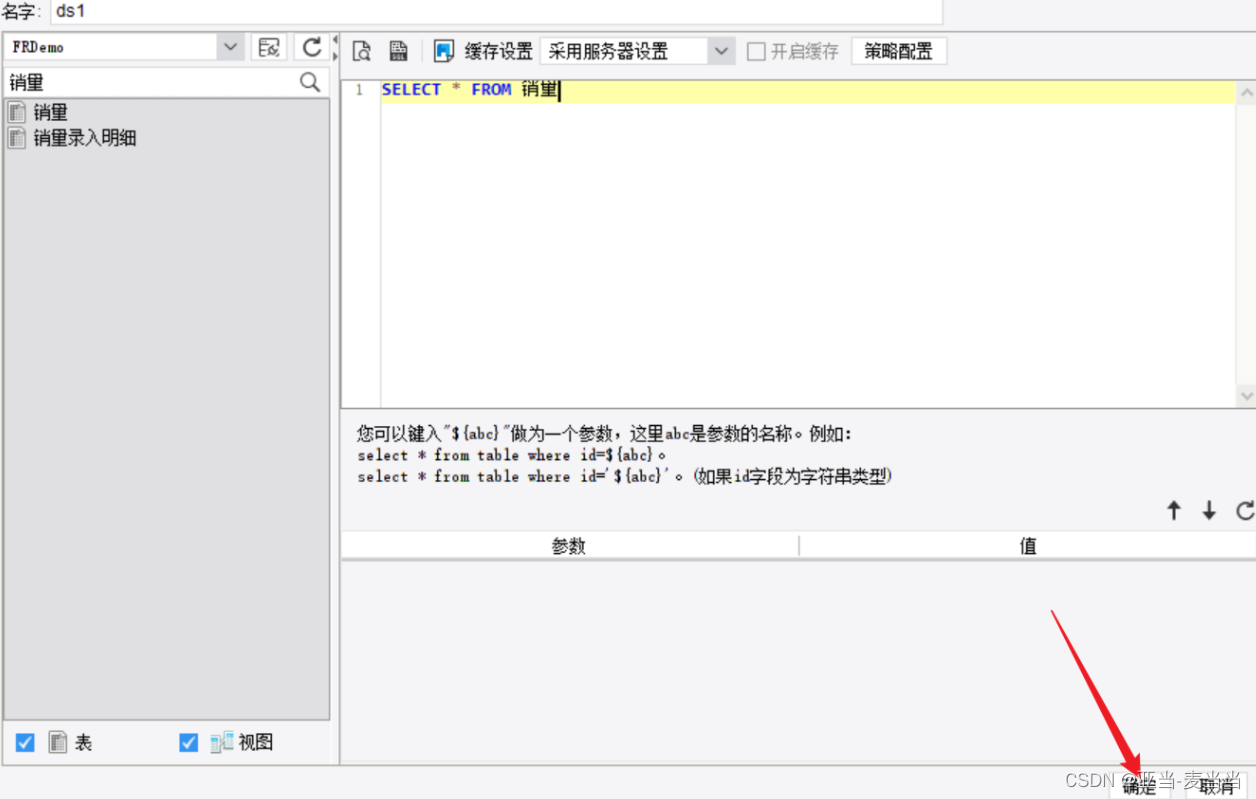
Task: Click the 取消 cancel button
Action: (x=1216, y=786)
